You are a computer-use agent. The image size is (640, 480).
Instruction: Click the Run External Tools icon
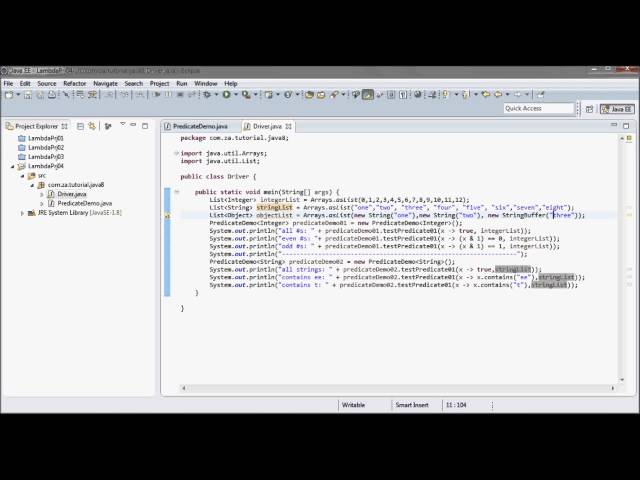point(246,95)
